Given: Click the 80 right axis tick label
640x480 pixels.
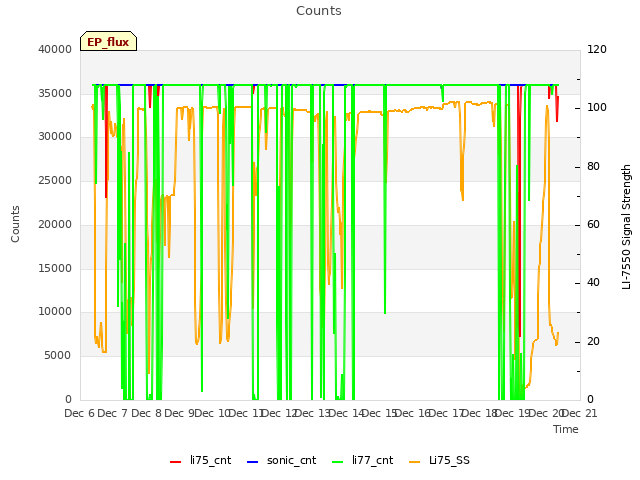Looking at the screenshot, I should coord(593,167).
